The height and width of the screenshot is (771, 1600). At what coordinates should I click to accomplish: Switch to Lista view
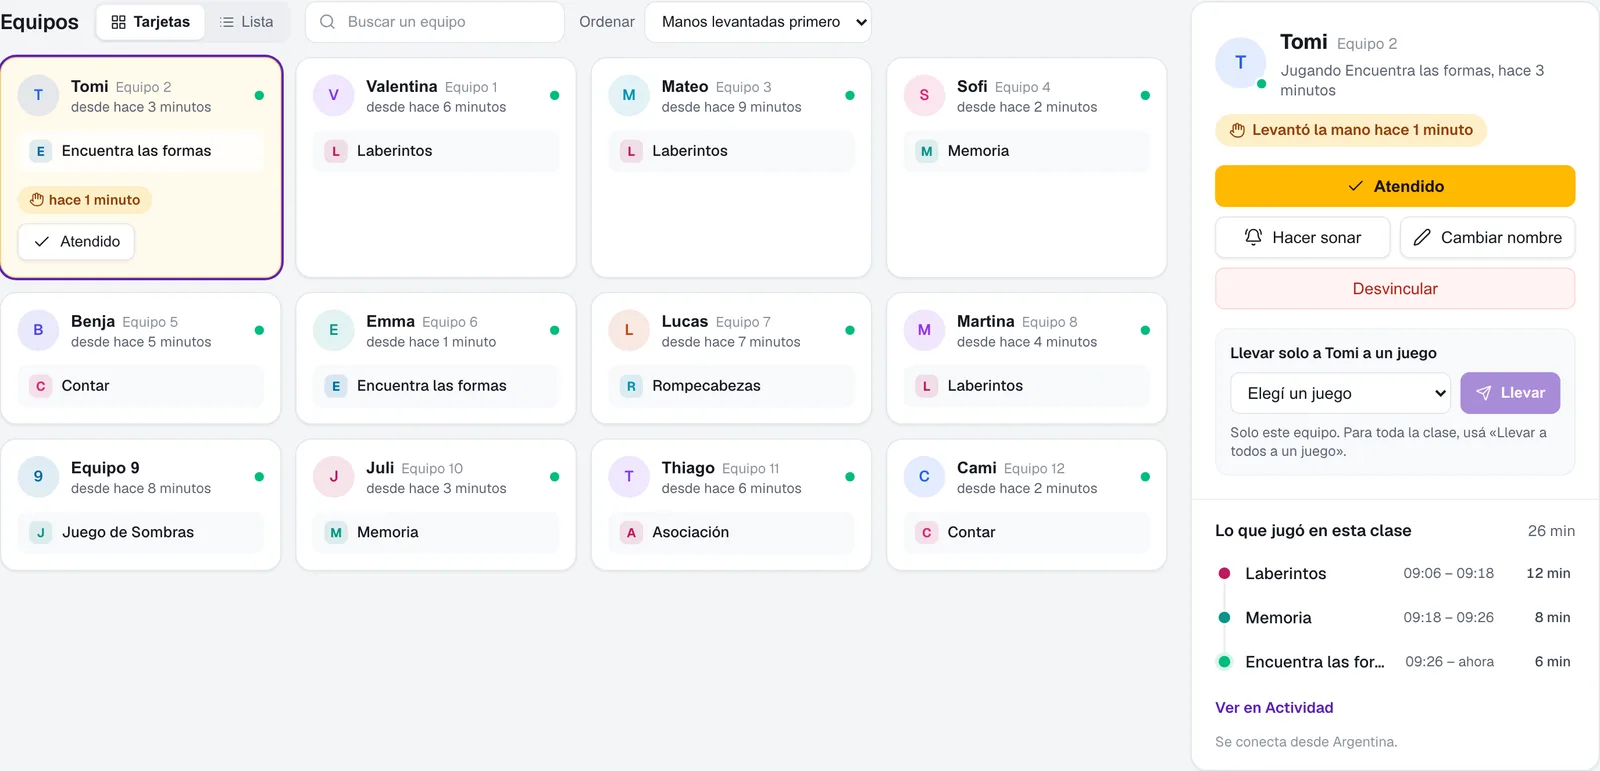point(246,22)
